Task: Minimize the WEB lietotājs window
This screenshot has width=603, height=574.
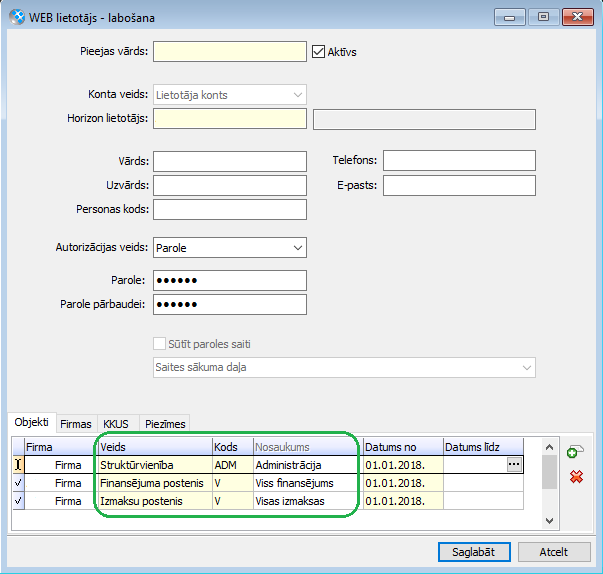Action: click(x=510, y=17)
